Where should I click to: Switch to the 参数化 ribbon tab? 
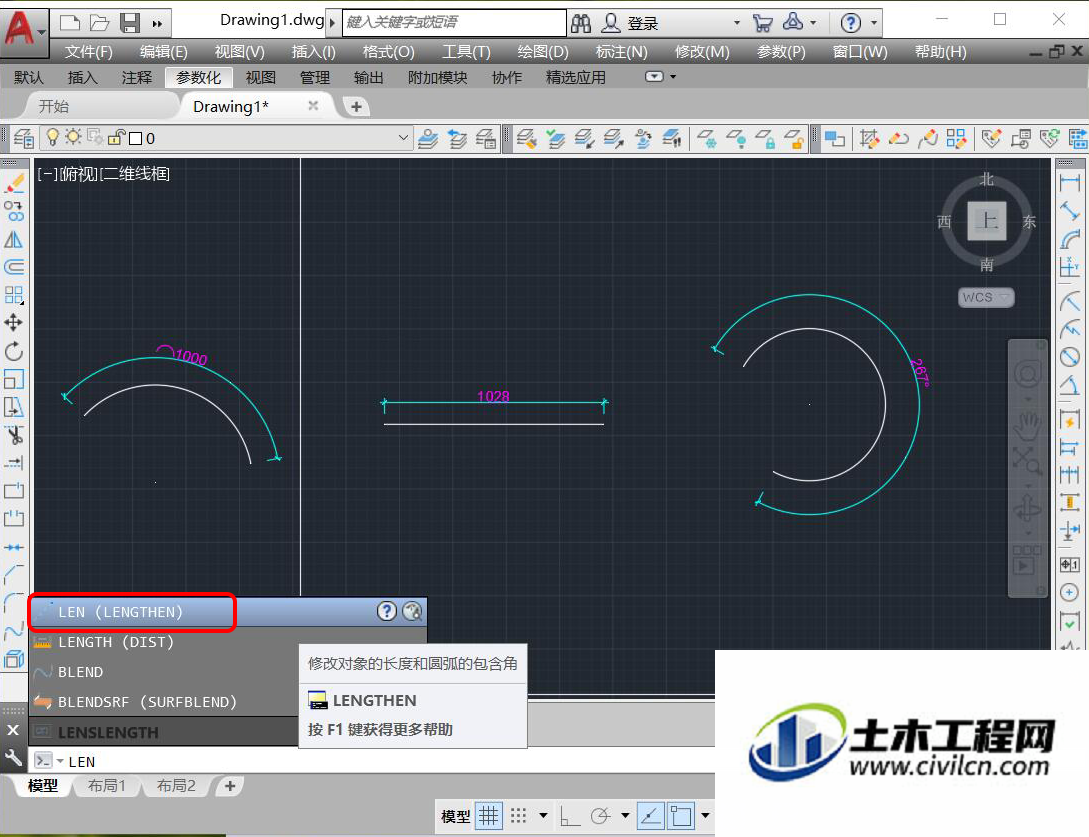[x=199, y=77]
